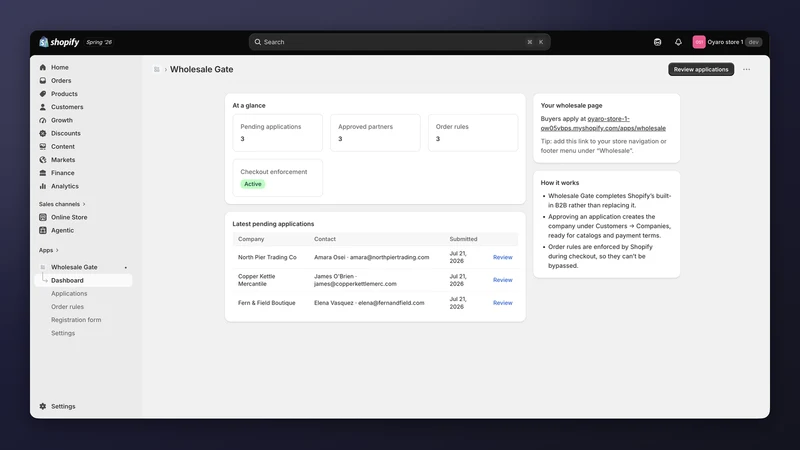Select James O'Brien contact cell
The image size is (800, 450).
[x=355, y=280]
